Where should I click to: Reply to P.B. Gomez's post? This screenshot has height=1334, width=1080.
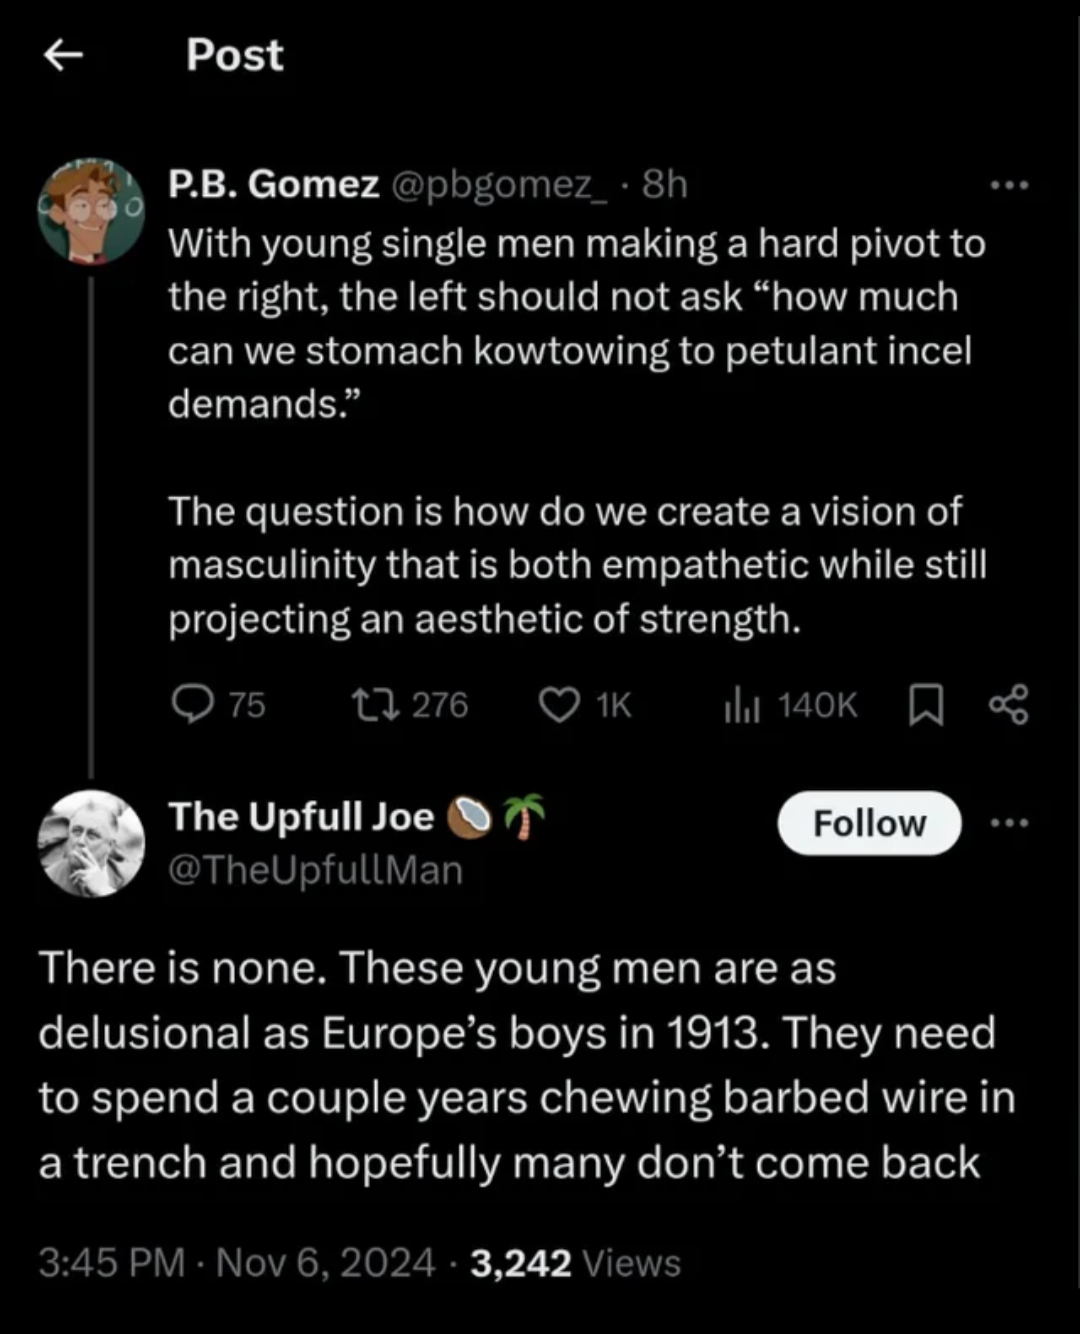pos(192,705)
